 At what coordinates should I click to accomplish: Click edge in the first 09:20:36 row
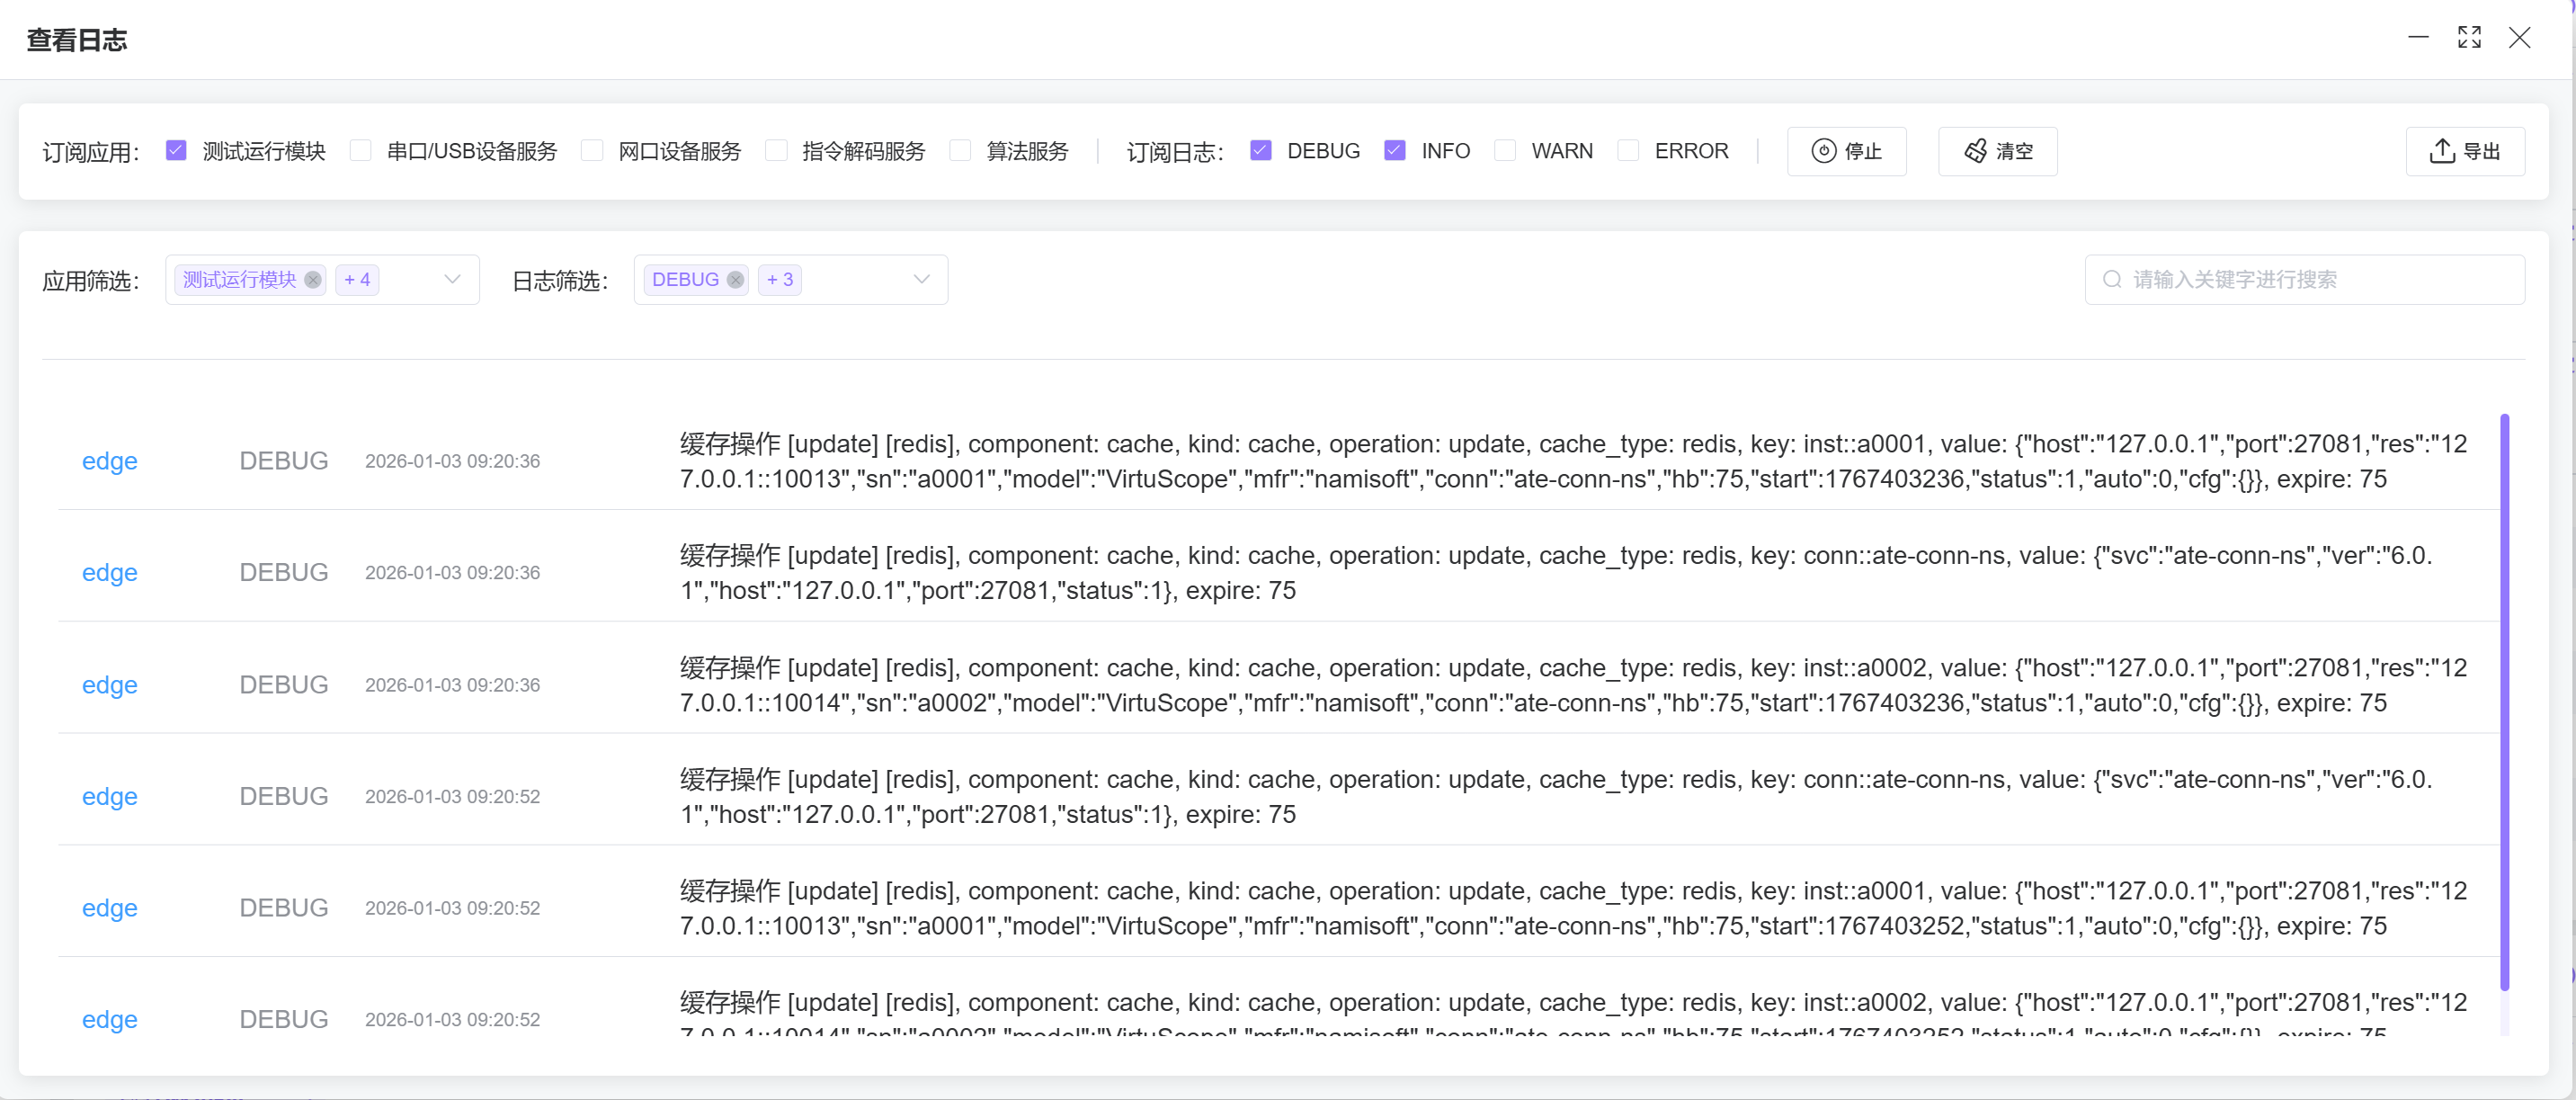click(x=110, y=461)
